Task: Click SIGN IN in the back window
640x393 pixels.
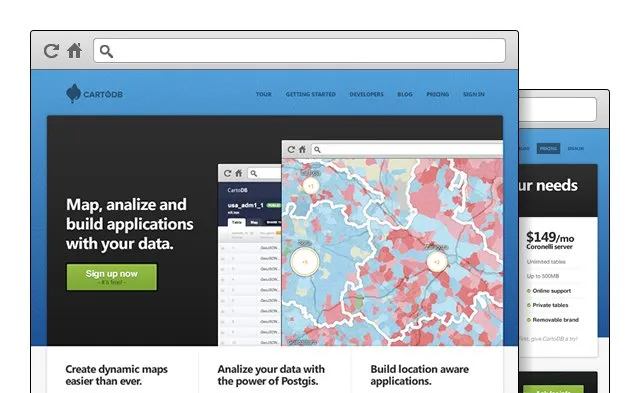Action: 576,149
